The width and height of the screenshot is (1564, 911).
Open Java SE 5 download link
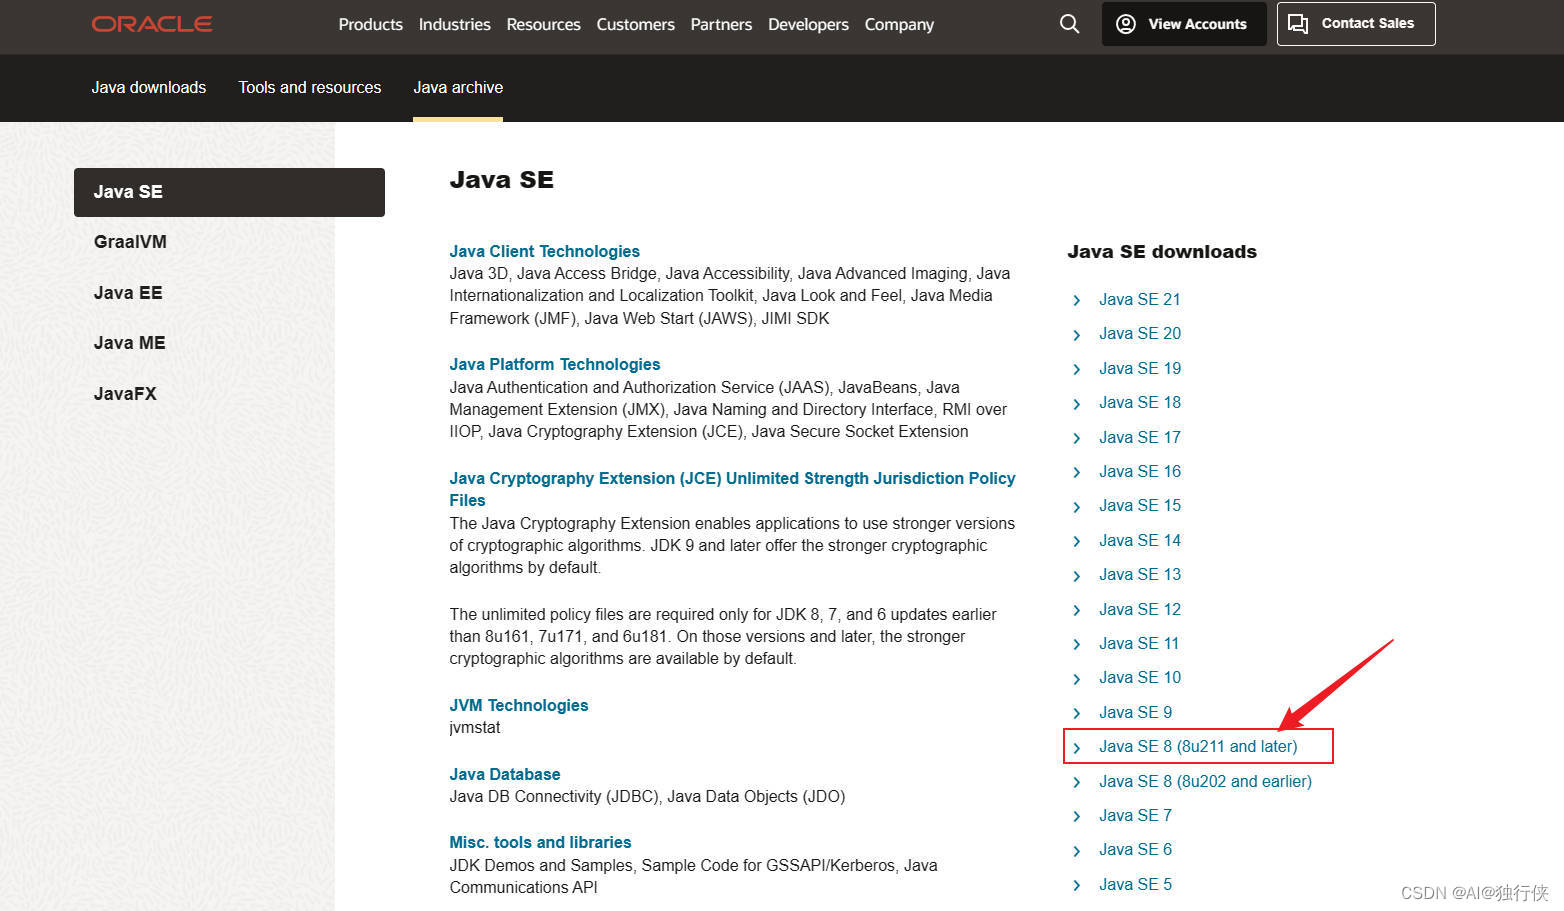(x=1135, y=884)
